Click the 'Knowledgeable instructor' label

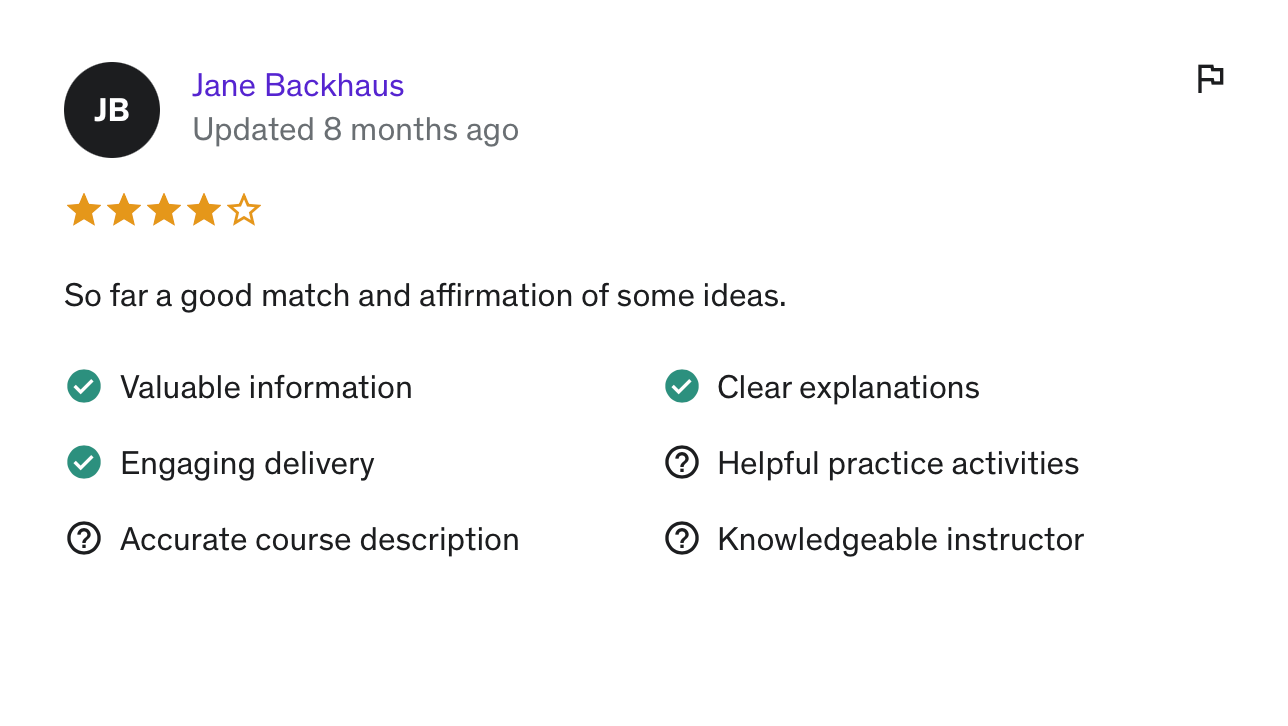coord(900,540)
